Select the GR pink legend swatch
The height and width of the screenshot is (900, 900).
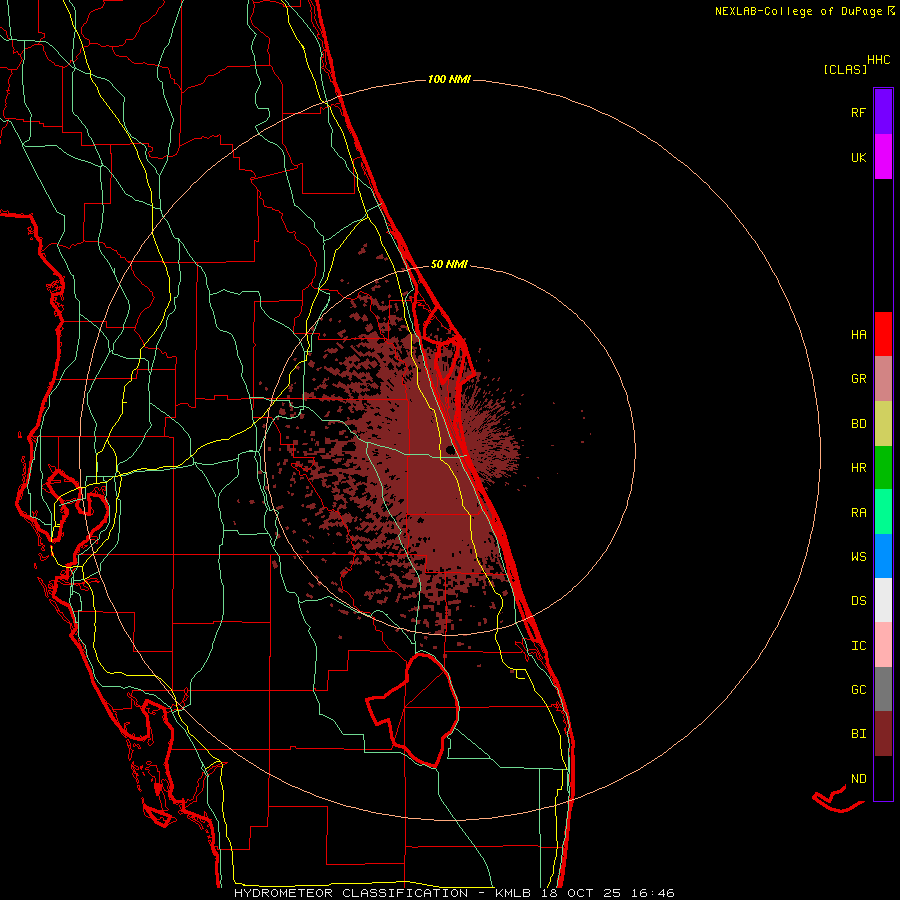883,378
